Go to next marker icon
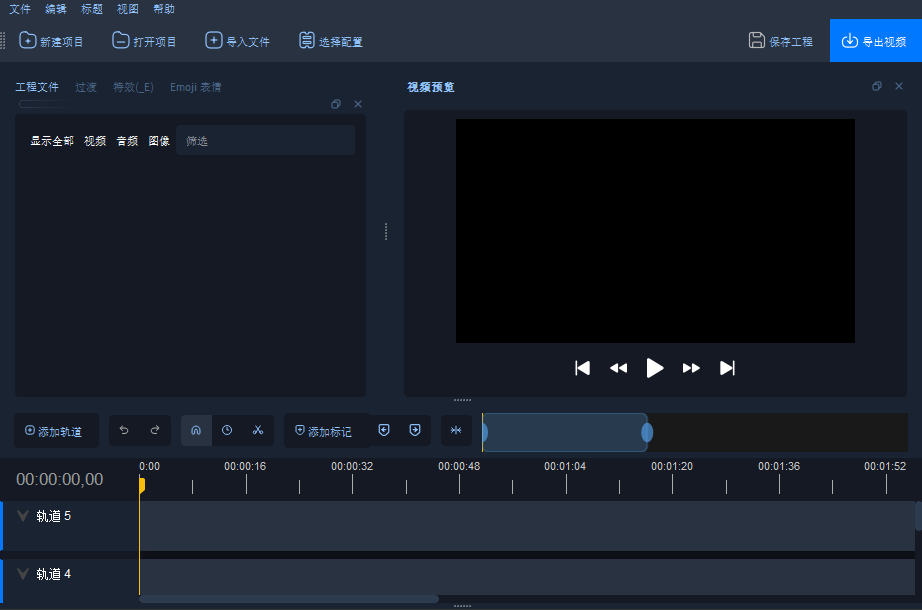922x610 pixels. coord(415,430)
